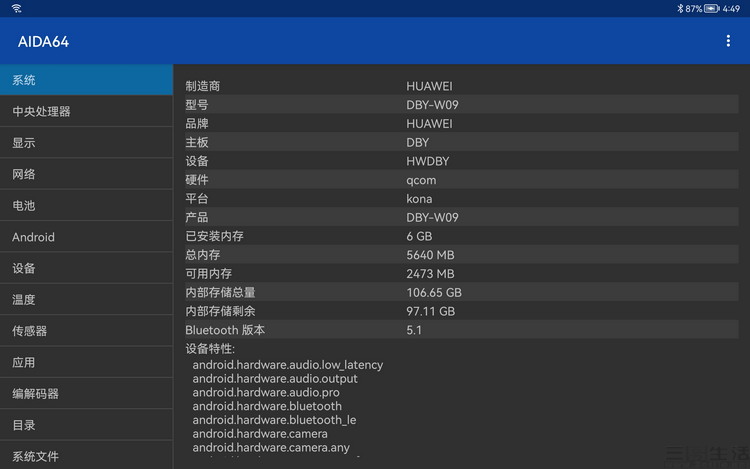
Task: Click android.hardware.camera.any entry
Action: click(271, 447)
